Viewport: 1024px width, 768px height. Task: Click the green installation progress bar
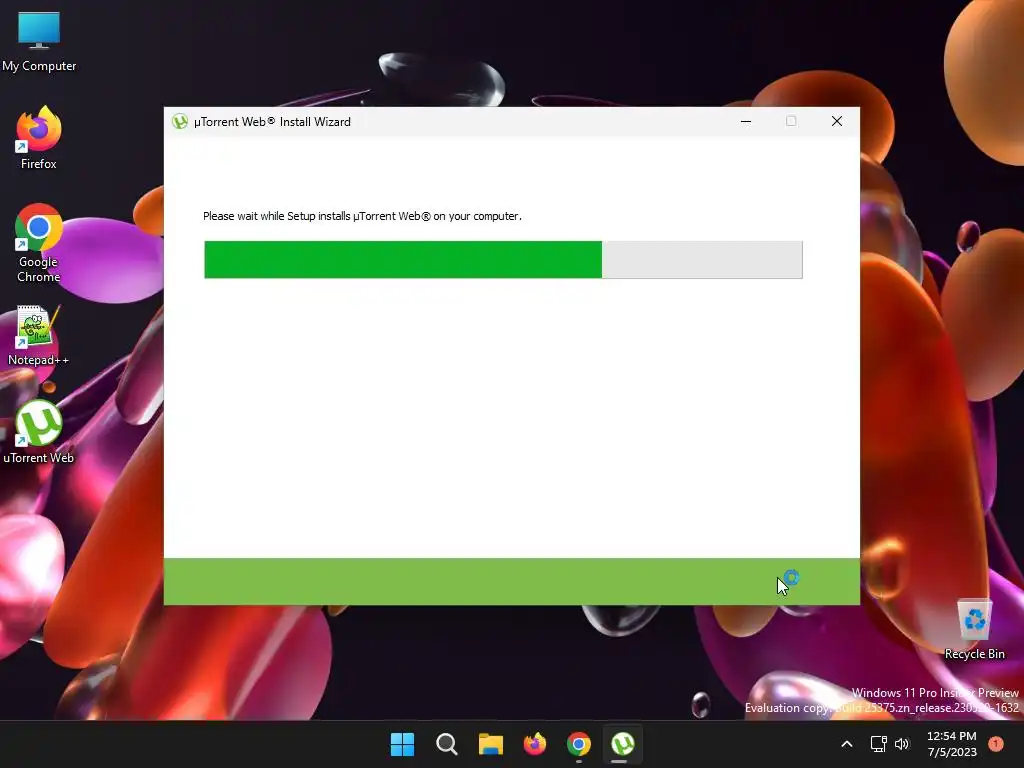(x=503, y=260)
